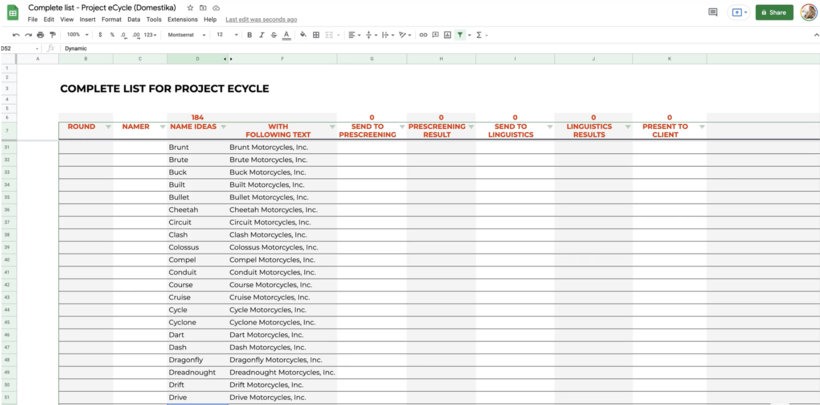Open the text wrapping dropdown
Viewport: 820px width, 405px height.
388,35
